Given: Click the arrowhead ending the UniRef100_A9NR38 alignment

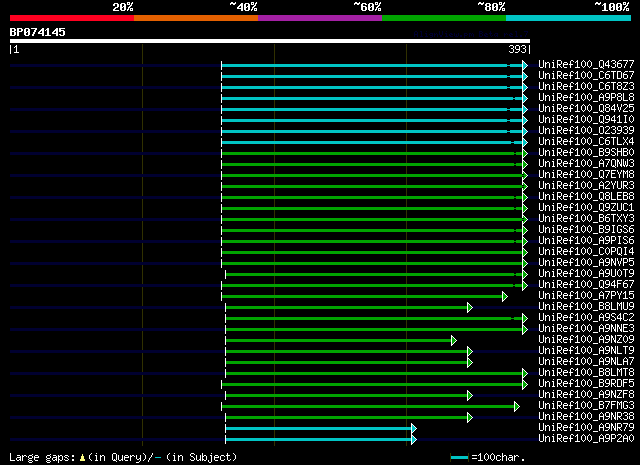Looking at the screenshot, I should (470, 418).
